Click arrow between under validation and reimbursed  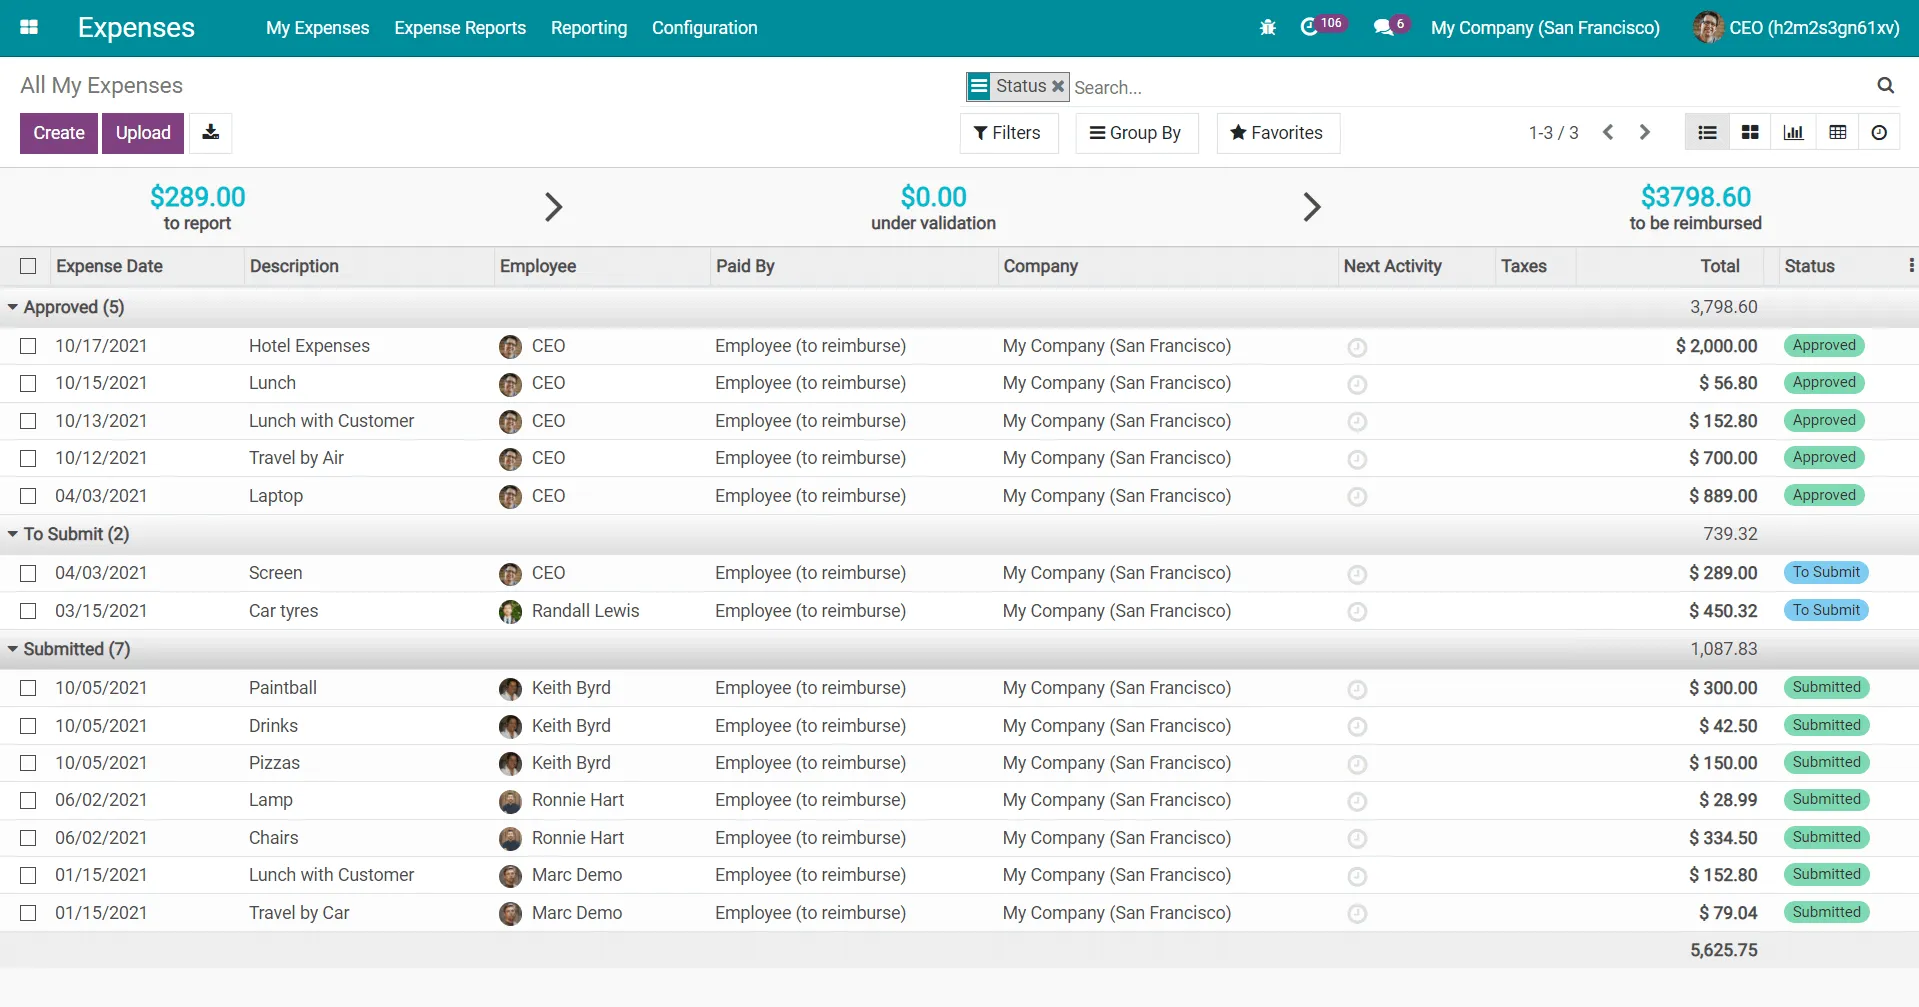pos(1312,207)
